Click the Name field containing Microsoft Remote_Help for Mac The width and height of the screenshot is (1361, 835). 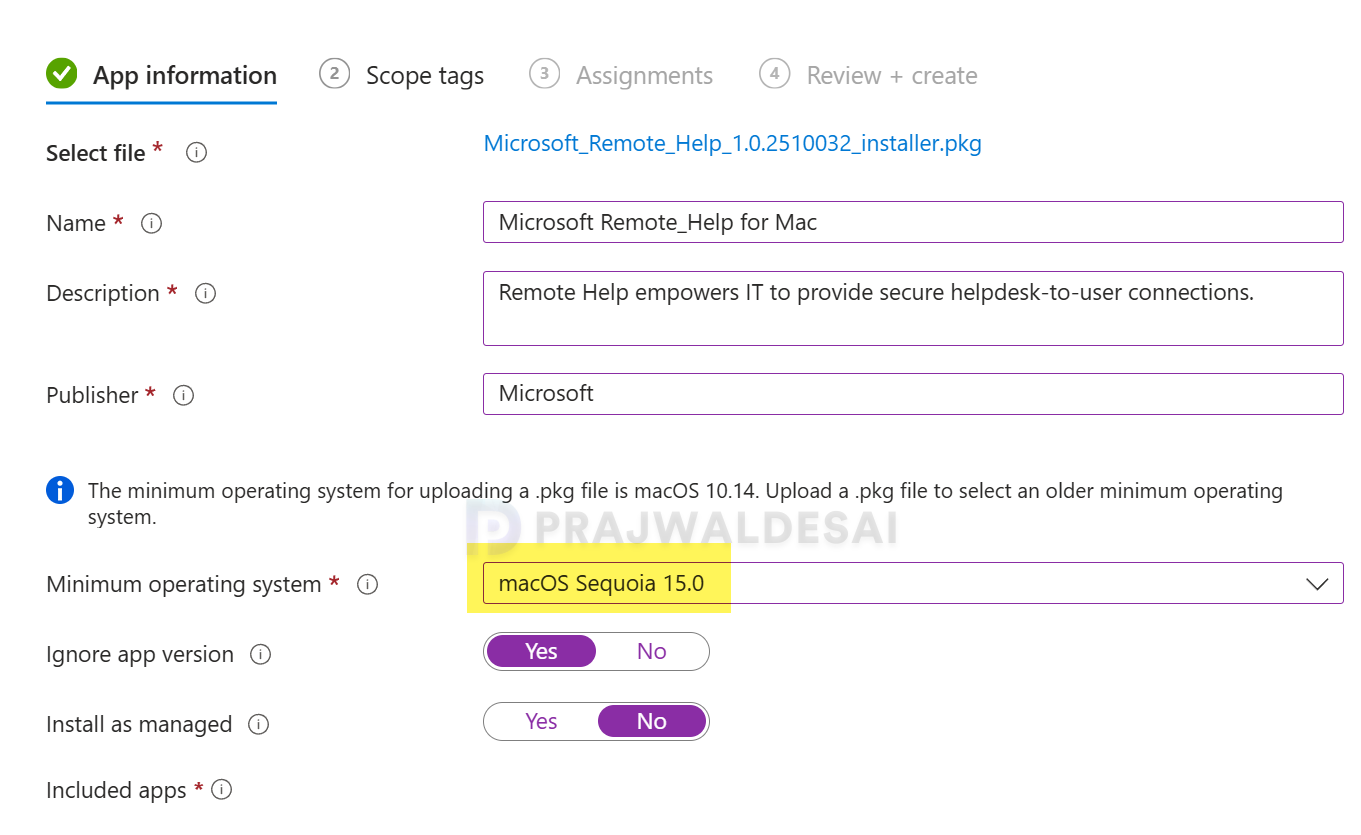point(913,222)
